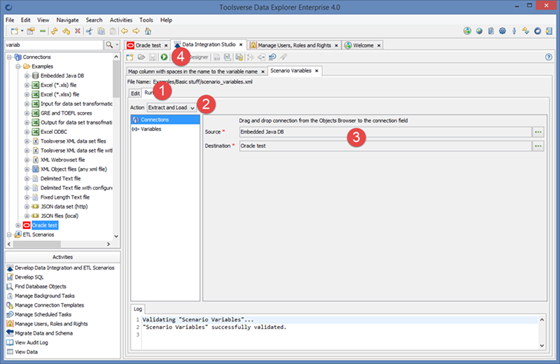Switch to the Welcome tab

point(363,45)
